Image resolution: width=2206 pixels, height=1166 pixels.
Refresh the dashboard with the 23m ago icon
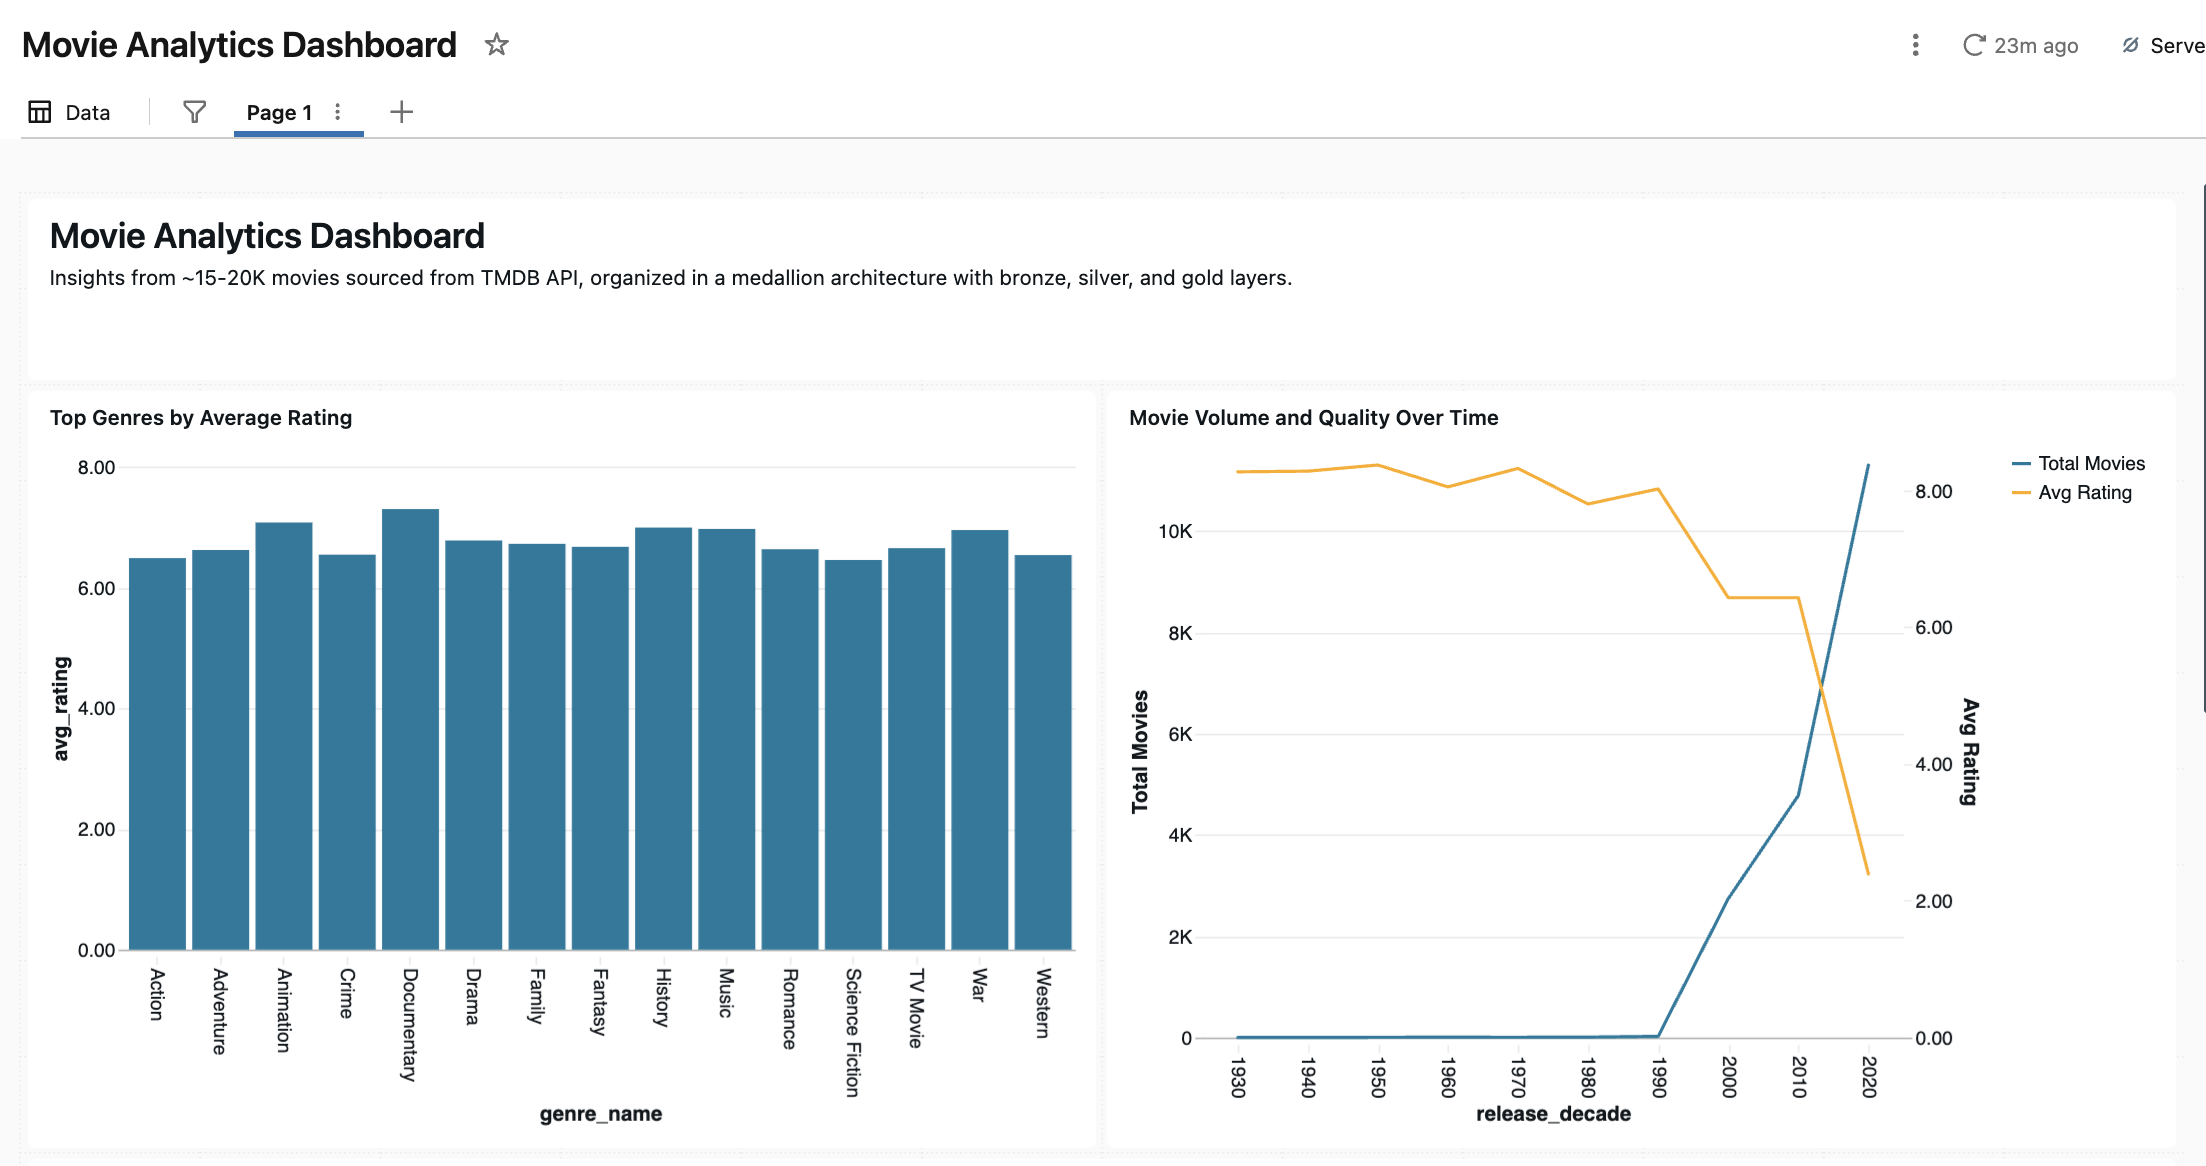(1973, 45)
